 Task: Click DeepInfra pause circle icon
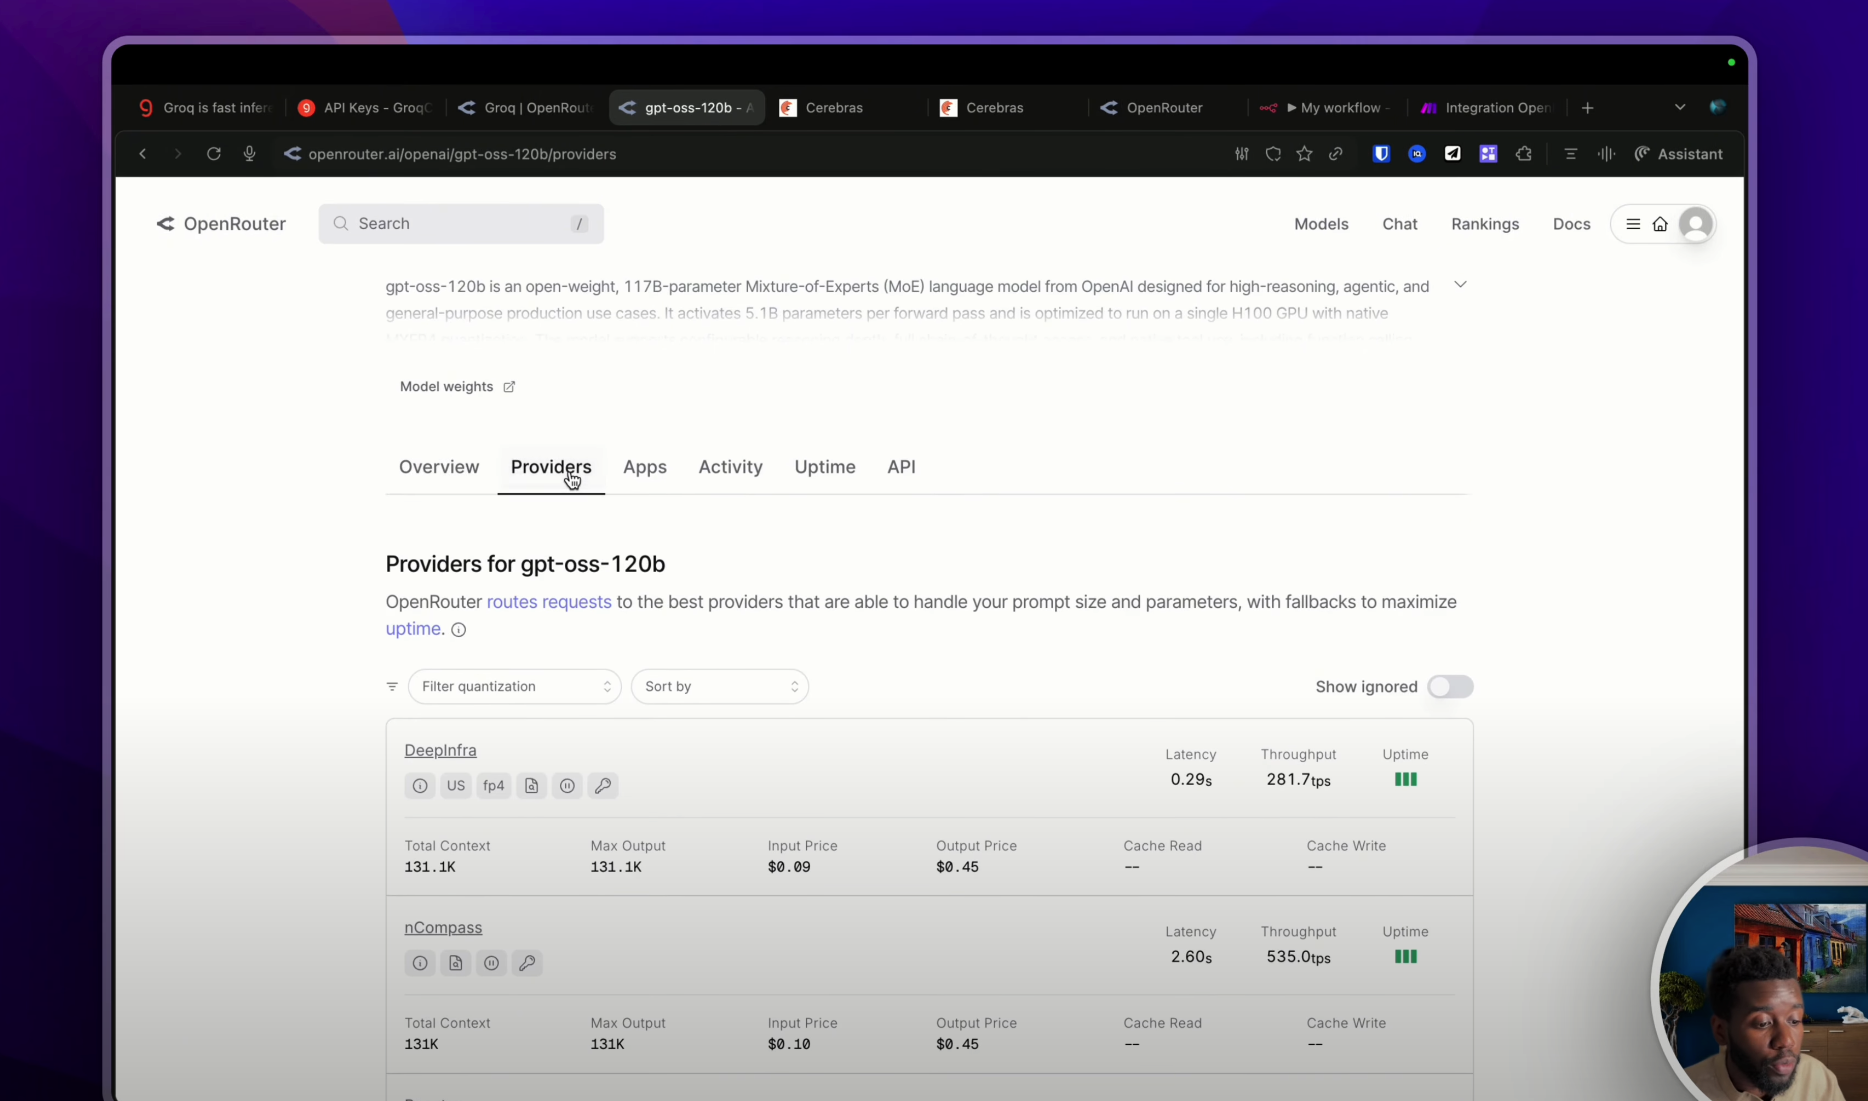pyautogui.click(x=567, y=786)
